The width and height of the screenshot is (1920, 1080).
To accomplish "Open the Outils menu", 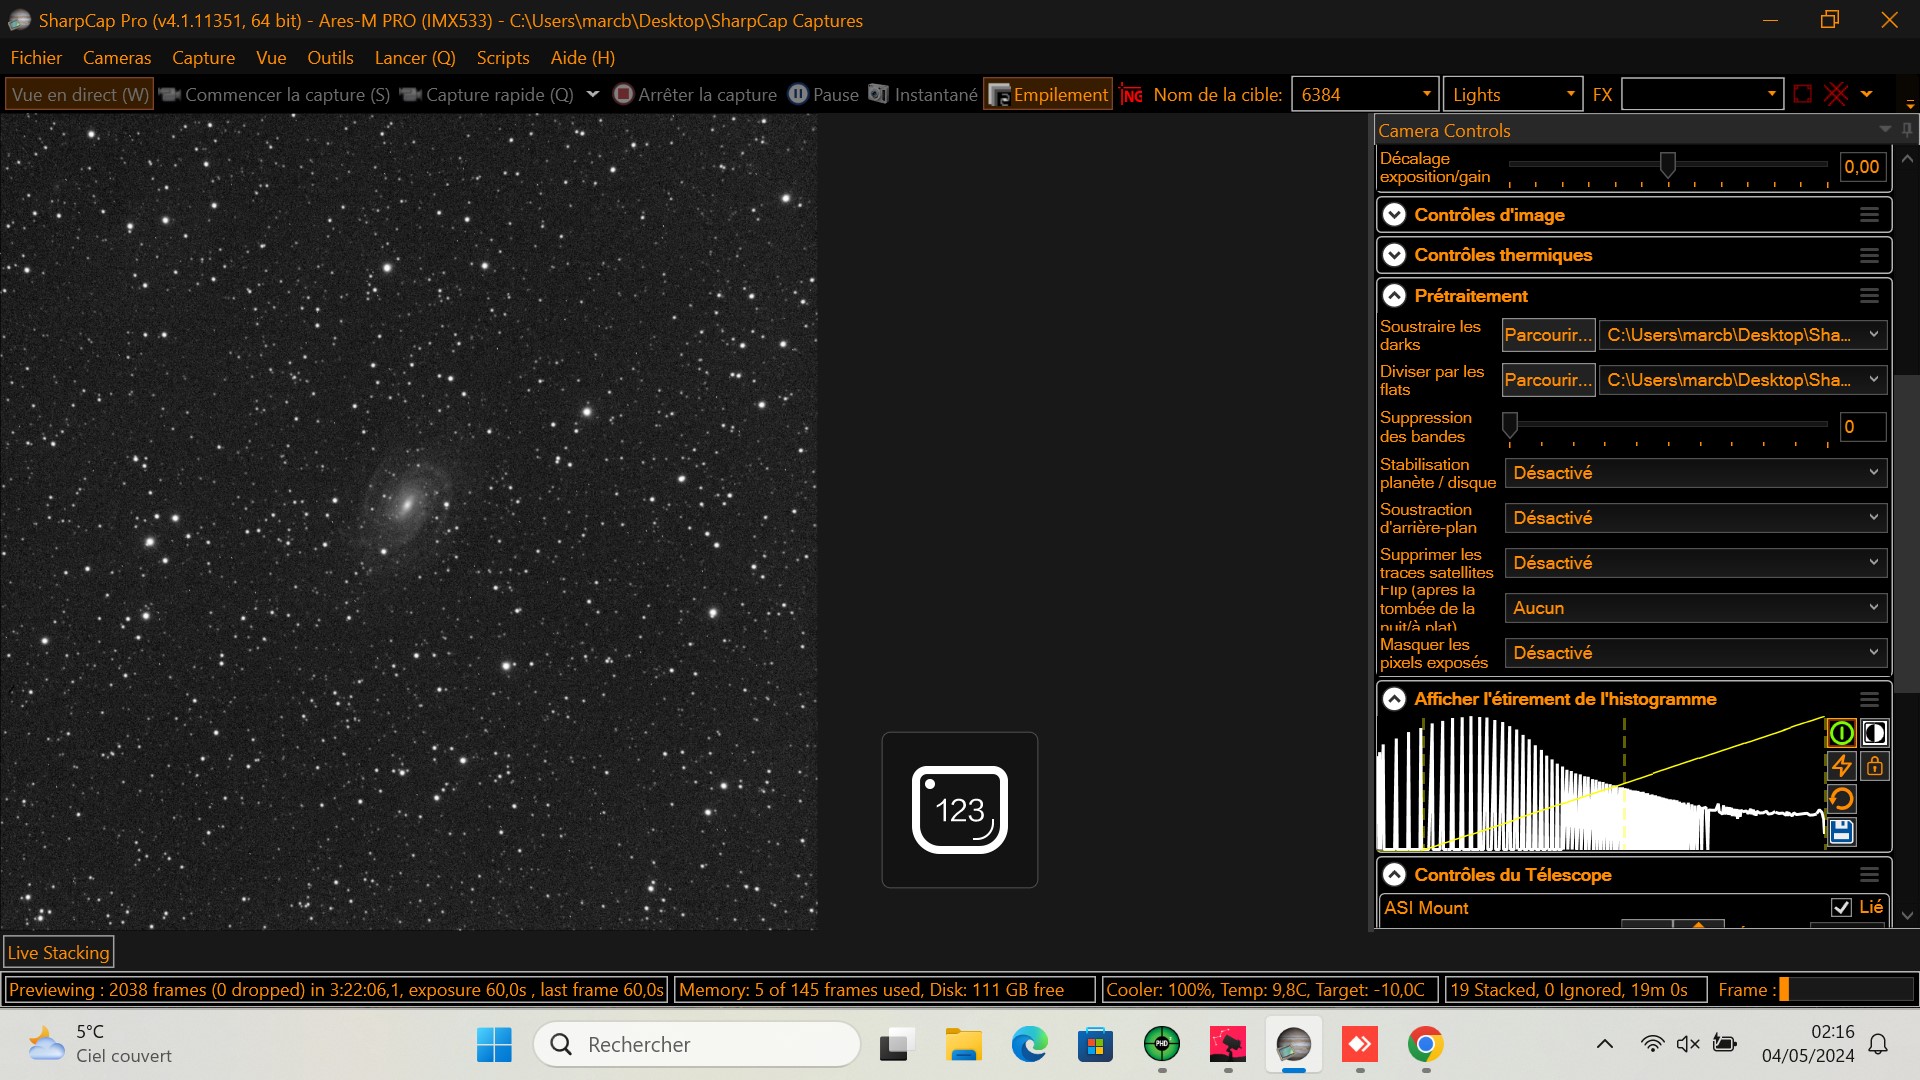I will (x=330, y=58).
